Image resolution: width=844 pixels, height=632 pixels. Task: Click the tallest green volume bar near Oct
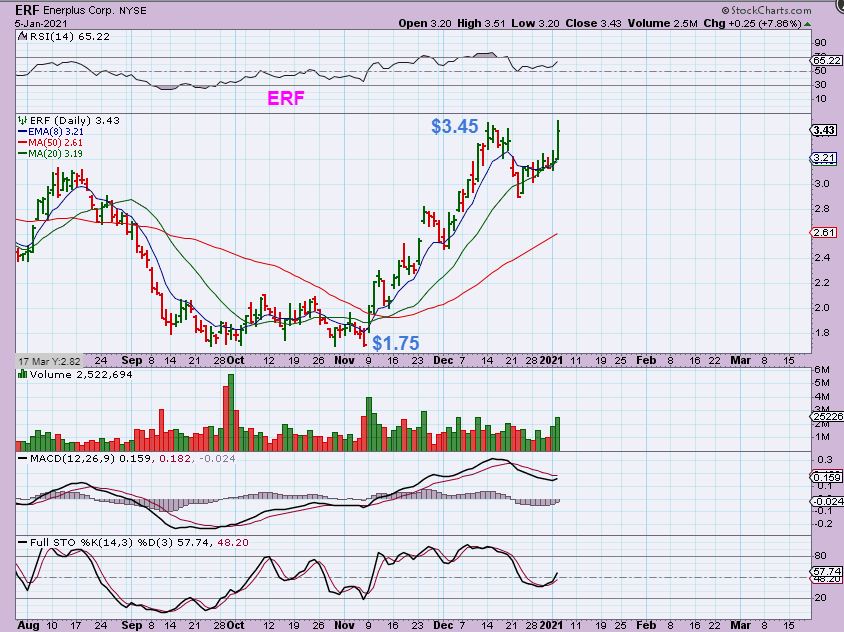point(231,412)
